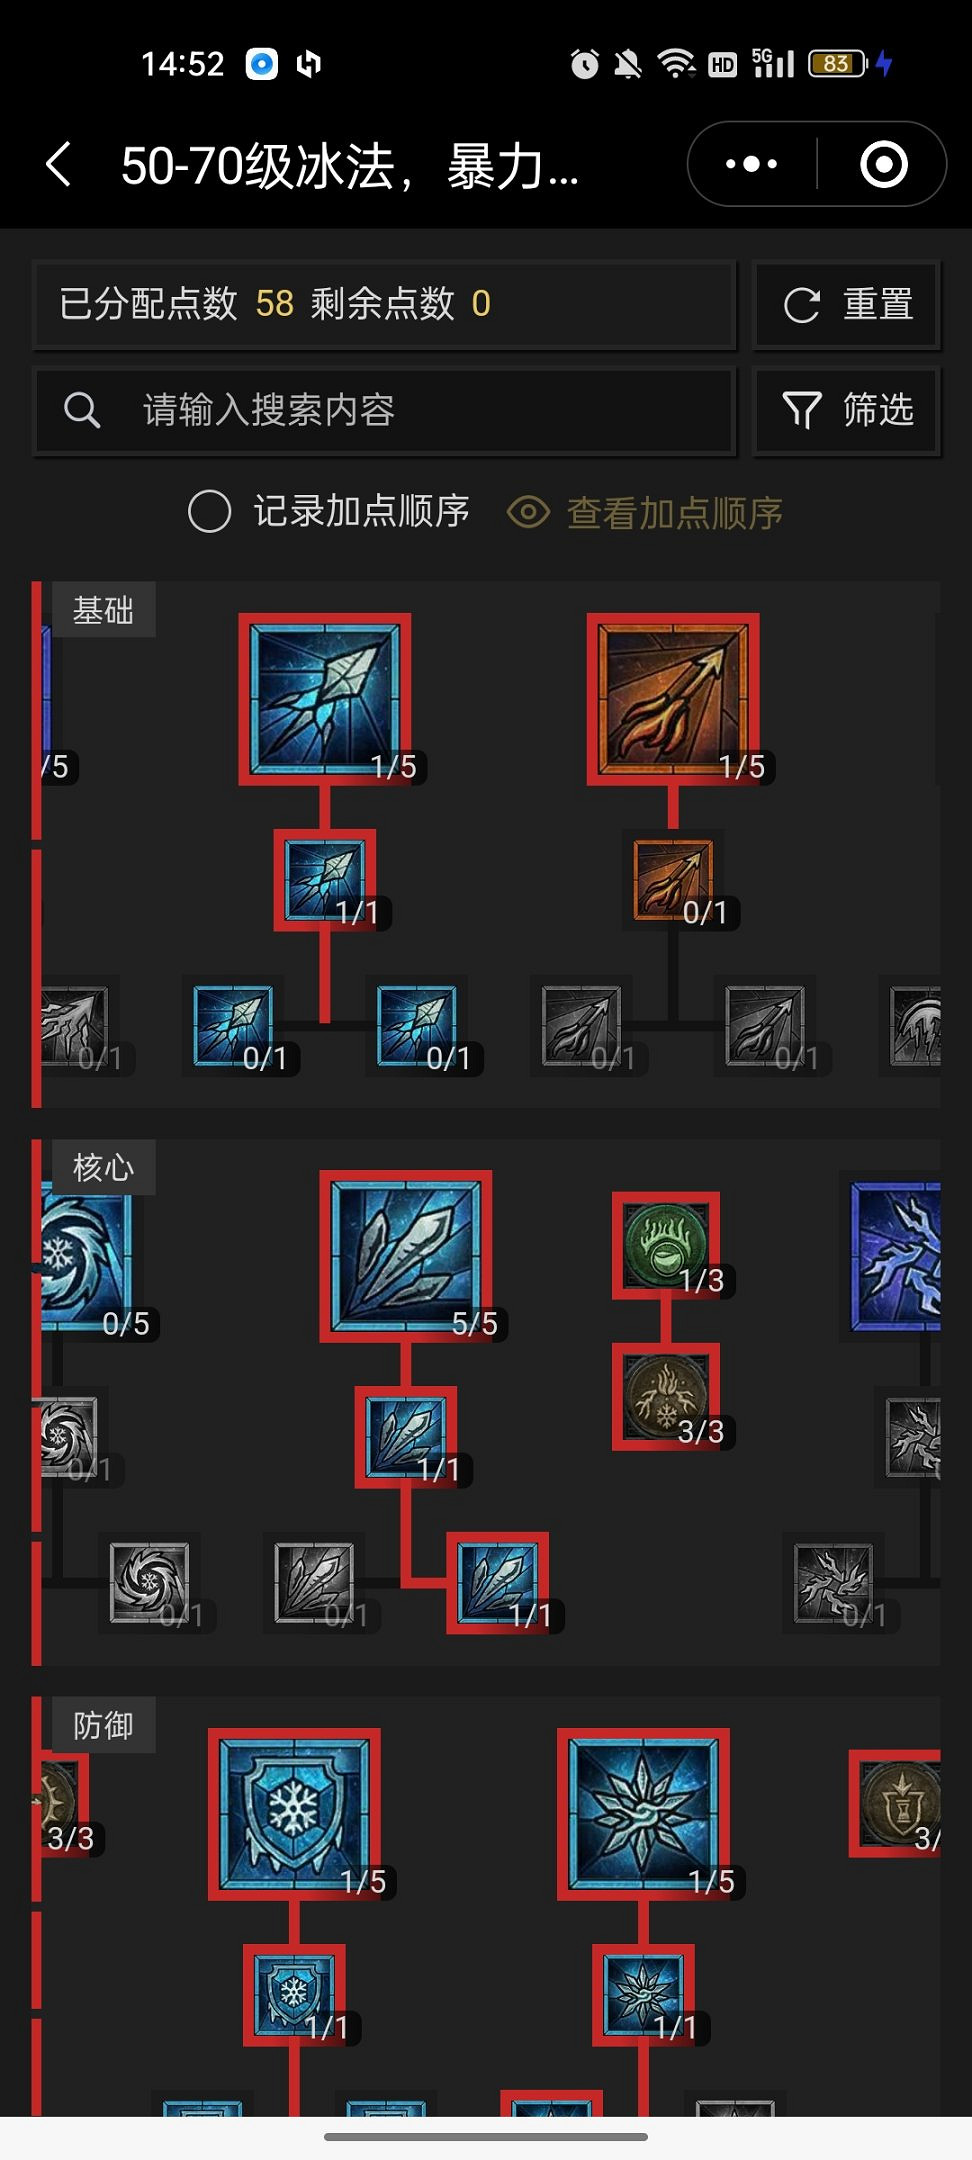Open the 筛选 filter dropdown
Screen dimensions: 972x2160
pyautogui.click(x=847, y=410)
